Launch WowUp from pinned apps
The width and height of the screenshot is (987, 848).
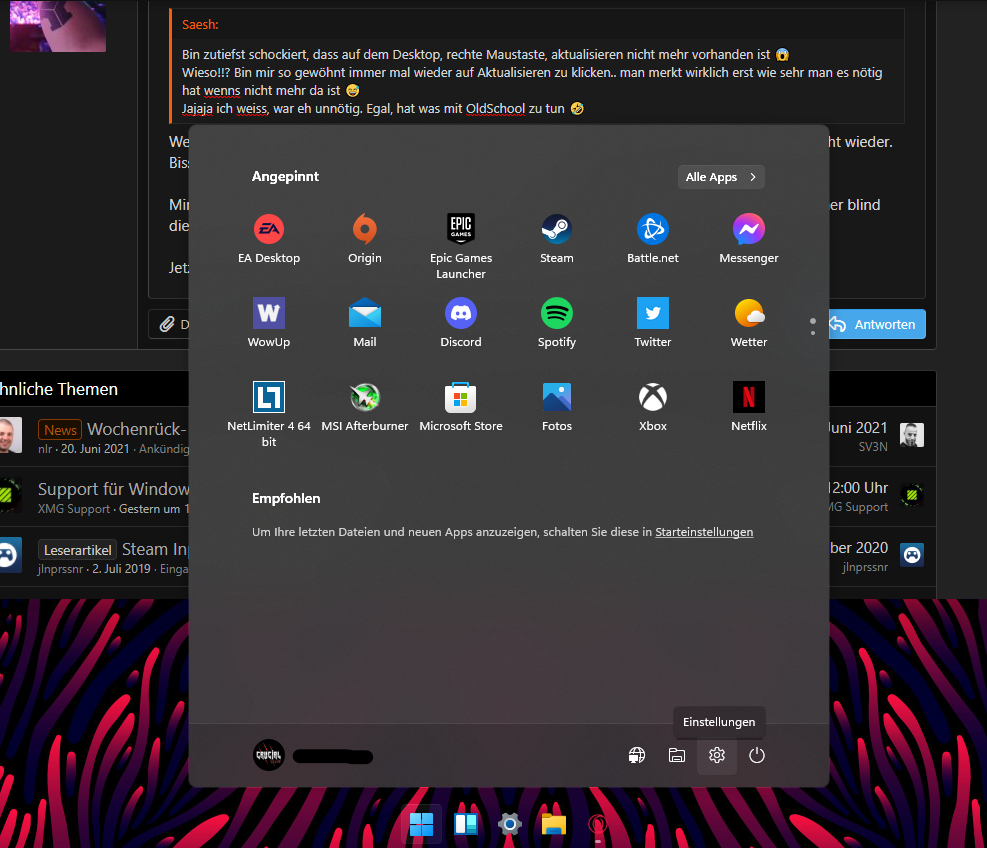coord(269,323)
